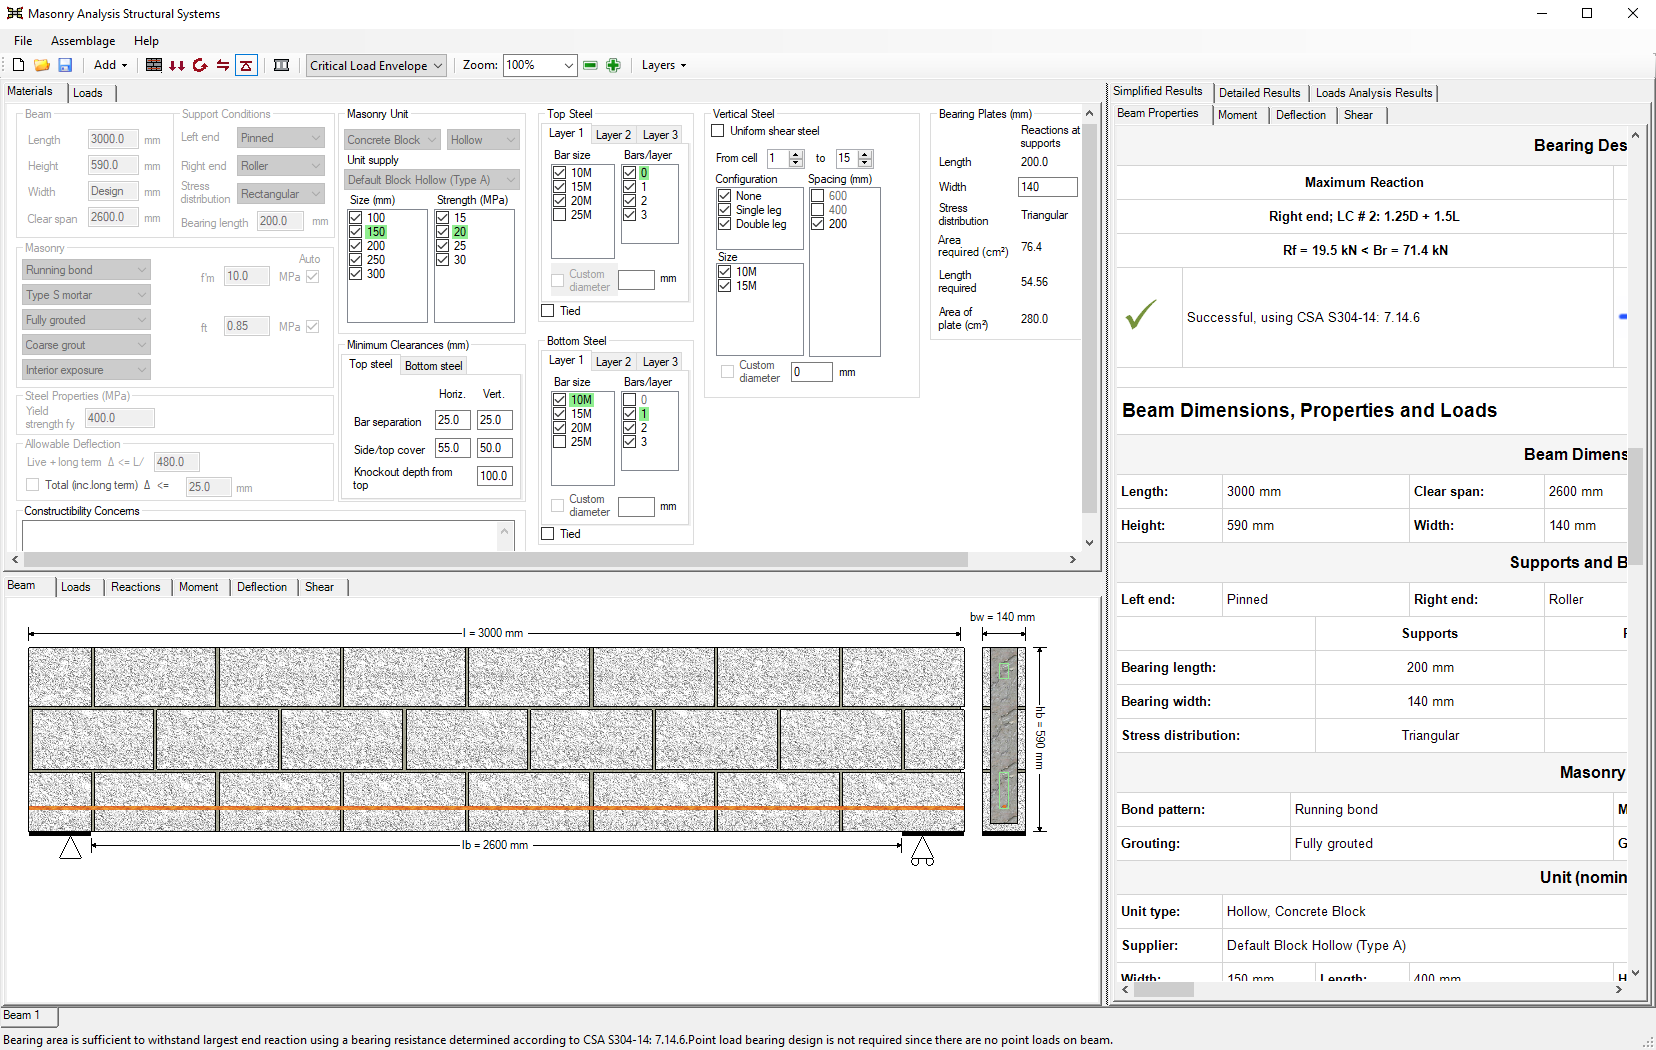Save the project with the floppy disk icon
Image resolution: width=1656 pixels, height=1050 pixels.
coord(65,65)
